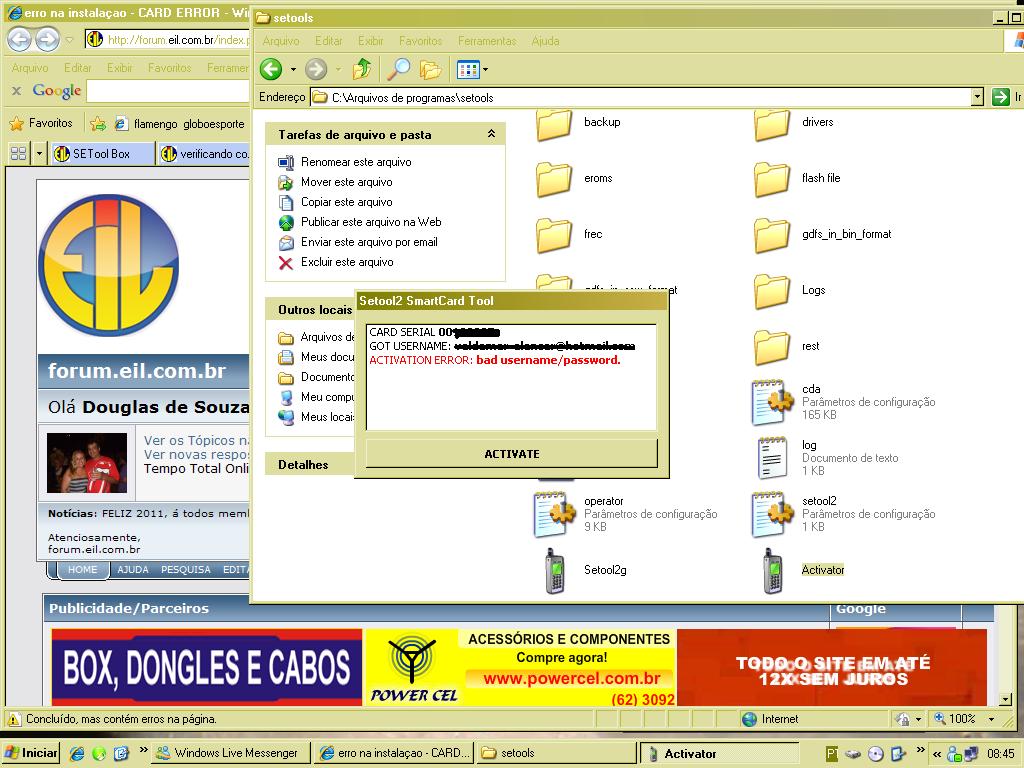Click Internet Explorer back button
The width and height of the screenshot is (1024, 768).
coord(20,40)
